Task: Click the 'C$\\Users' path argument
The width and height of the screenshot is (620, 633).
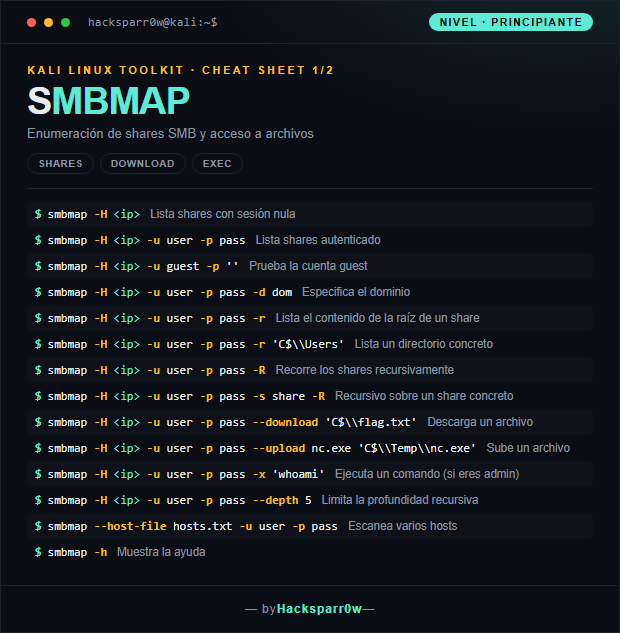Action: pyautogui.click(x=308, y=344)
